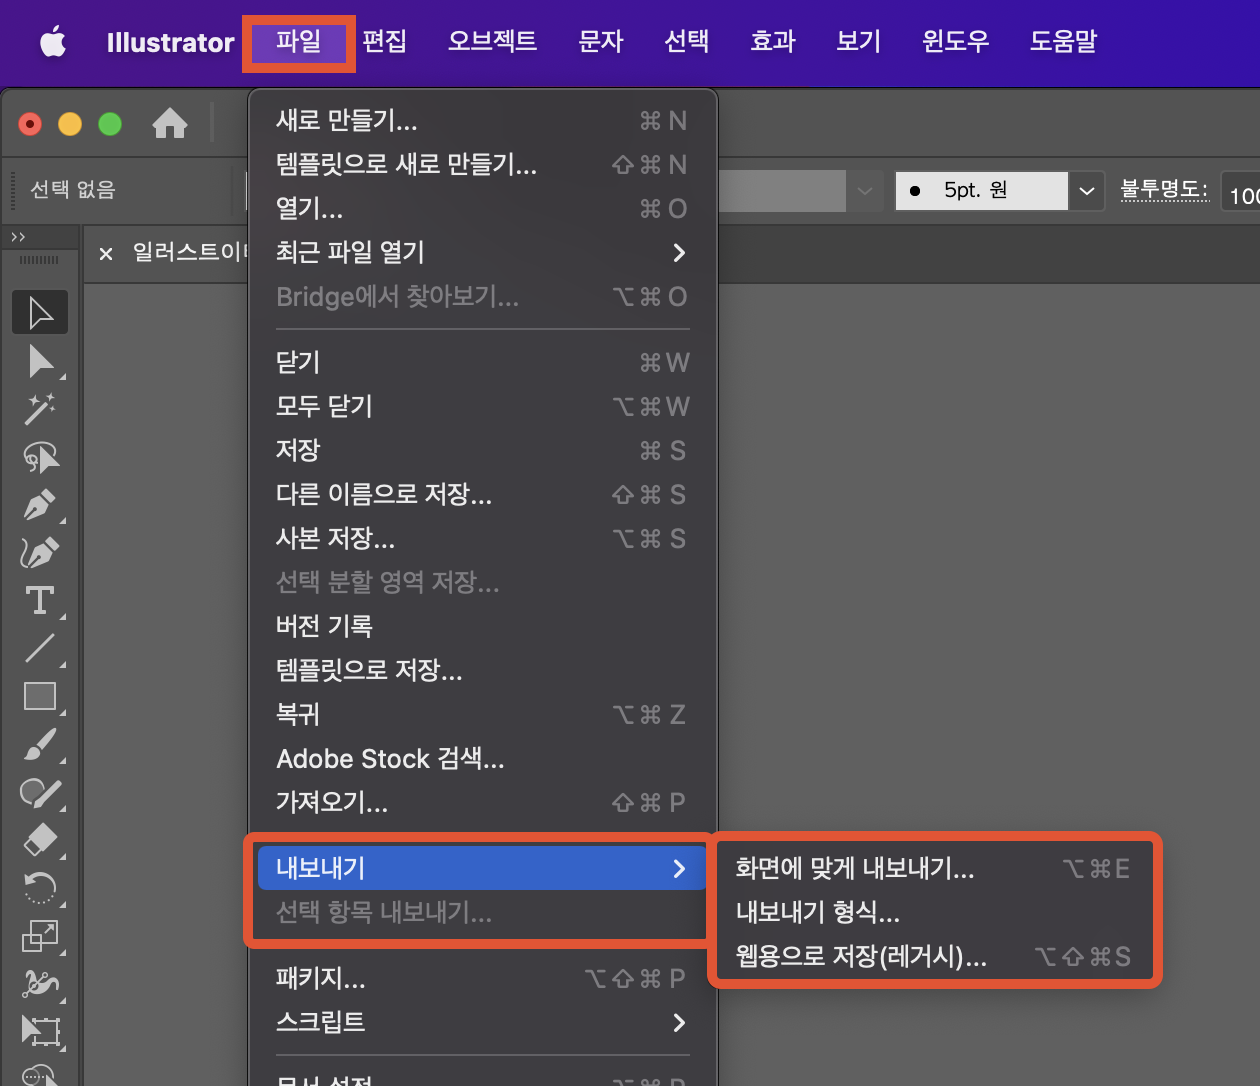Viewport: 1260px width, 1086px height.
Task: Open the 파일 menu
Action: [299, 42]
